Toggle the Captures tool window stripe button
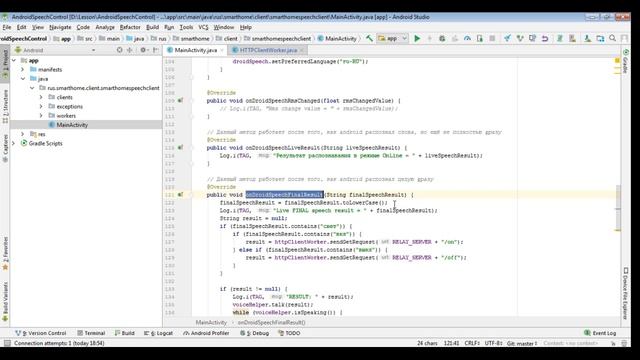The image size is (640, 360). pyautogui.click(x=5, y=148)
